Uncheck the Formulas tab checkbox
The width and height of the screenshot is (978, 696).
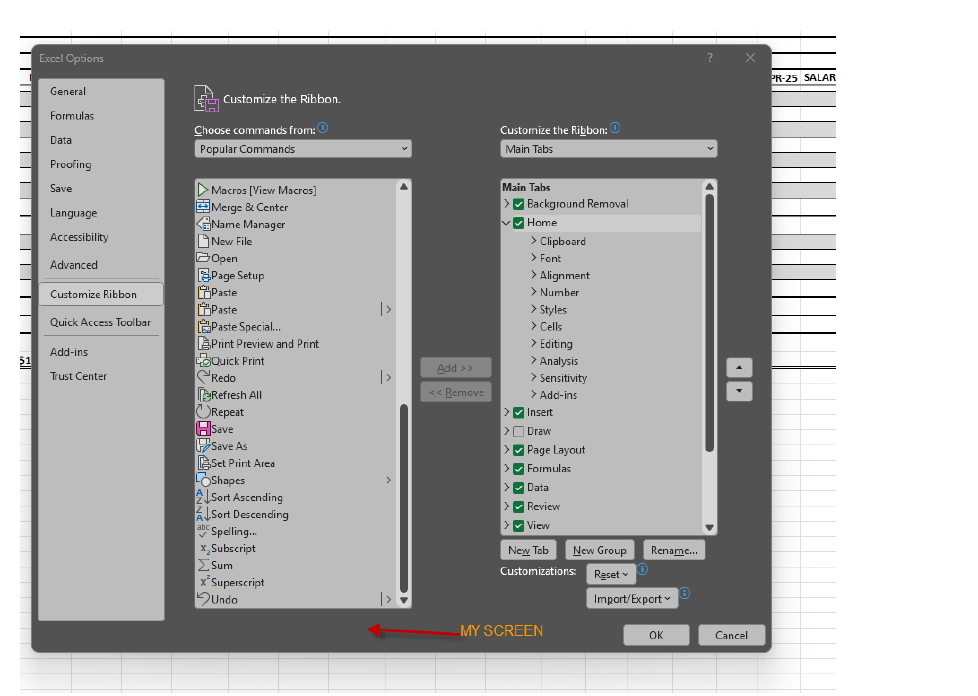point(518,468)
